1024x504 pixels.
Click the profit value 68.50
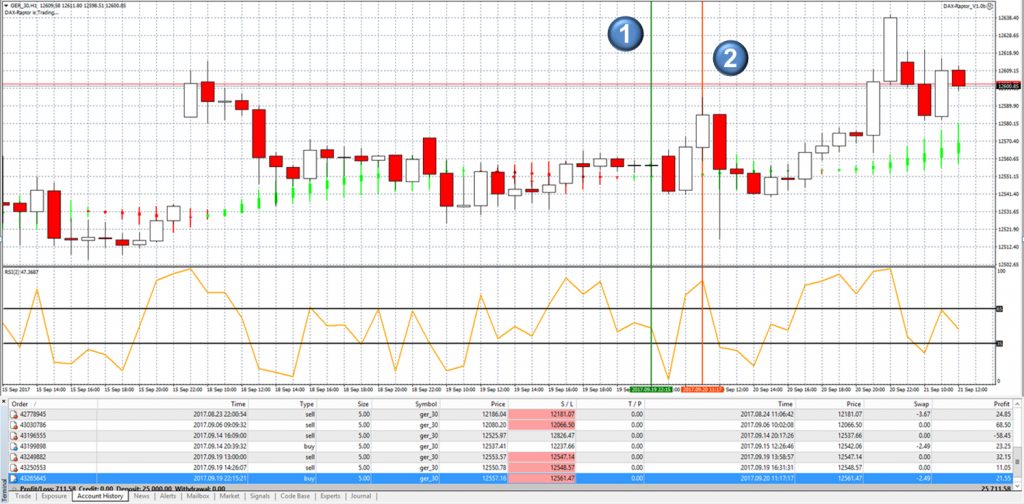tap(1002, 425)
